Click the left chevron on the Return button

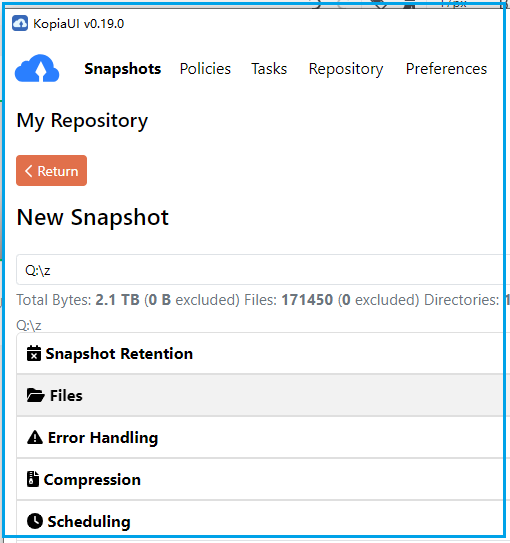29,171
